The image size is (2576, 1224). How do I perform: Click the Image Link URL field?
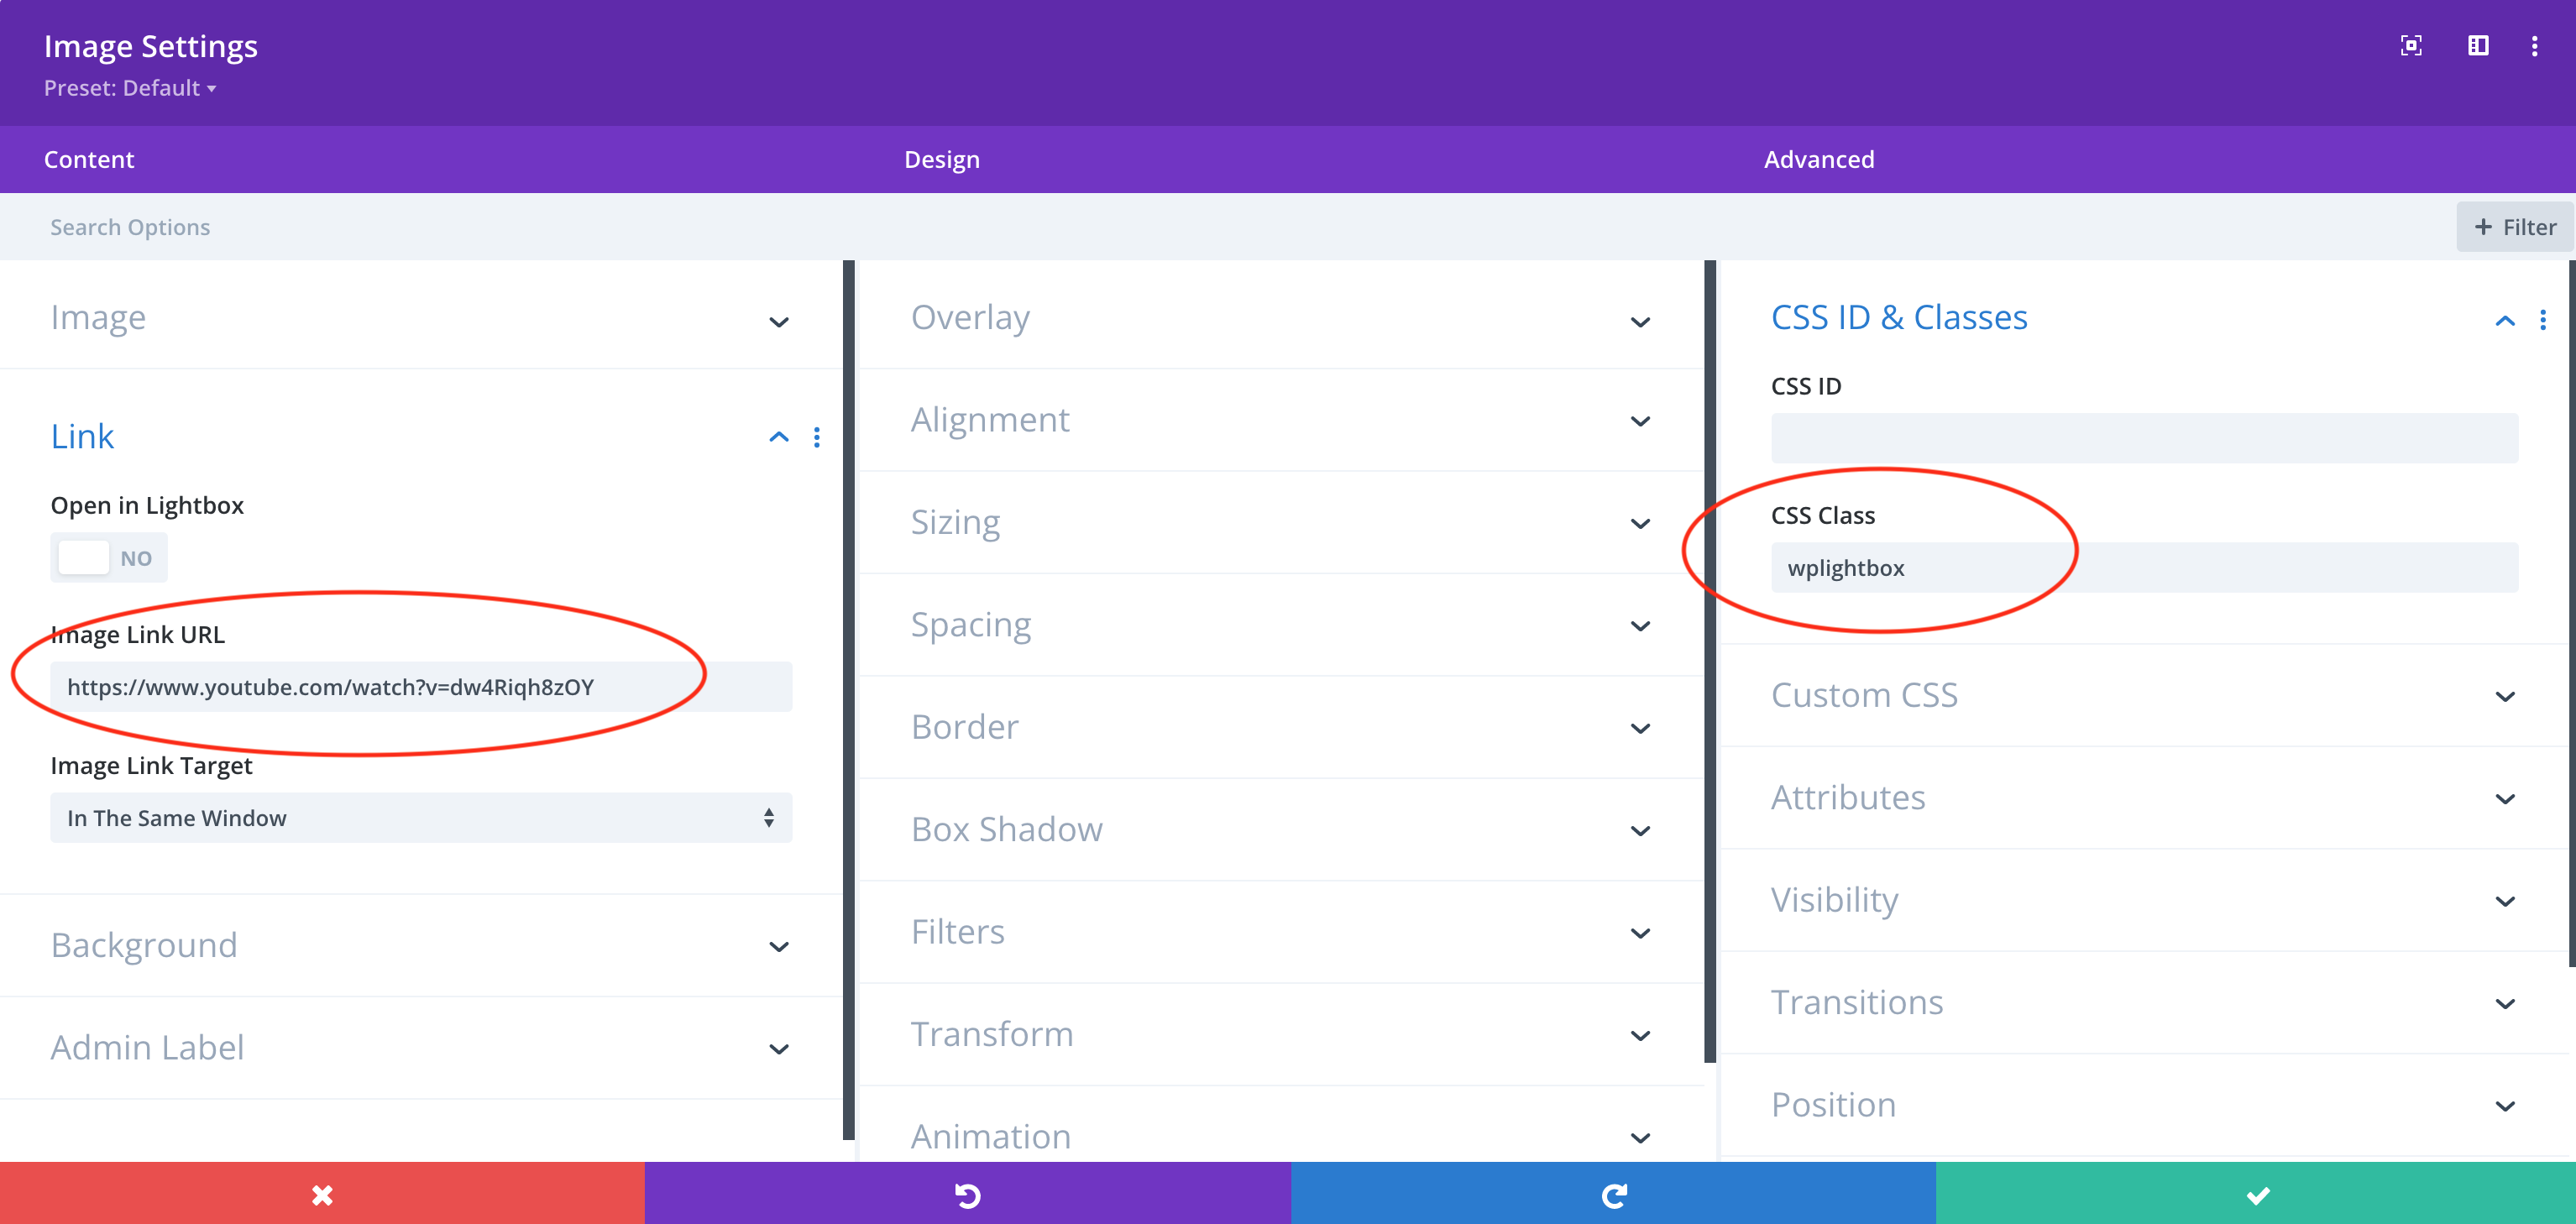click(x=420, y=687)
